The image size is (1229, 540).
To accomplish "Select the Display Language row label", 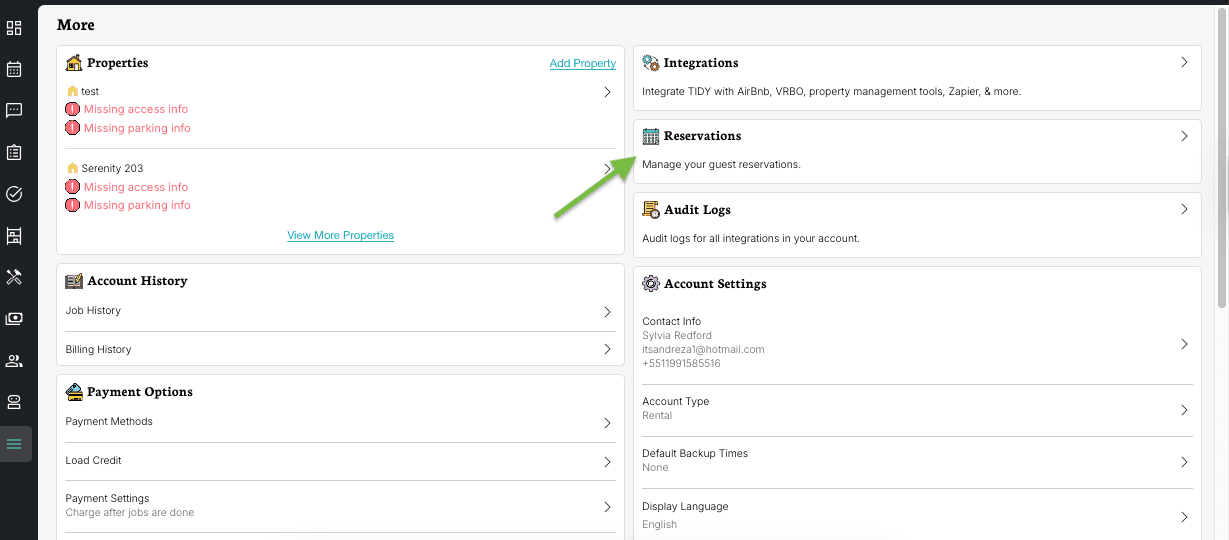I will pyautogui.click(x=685, y=506).
